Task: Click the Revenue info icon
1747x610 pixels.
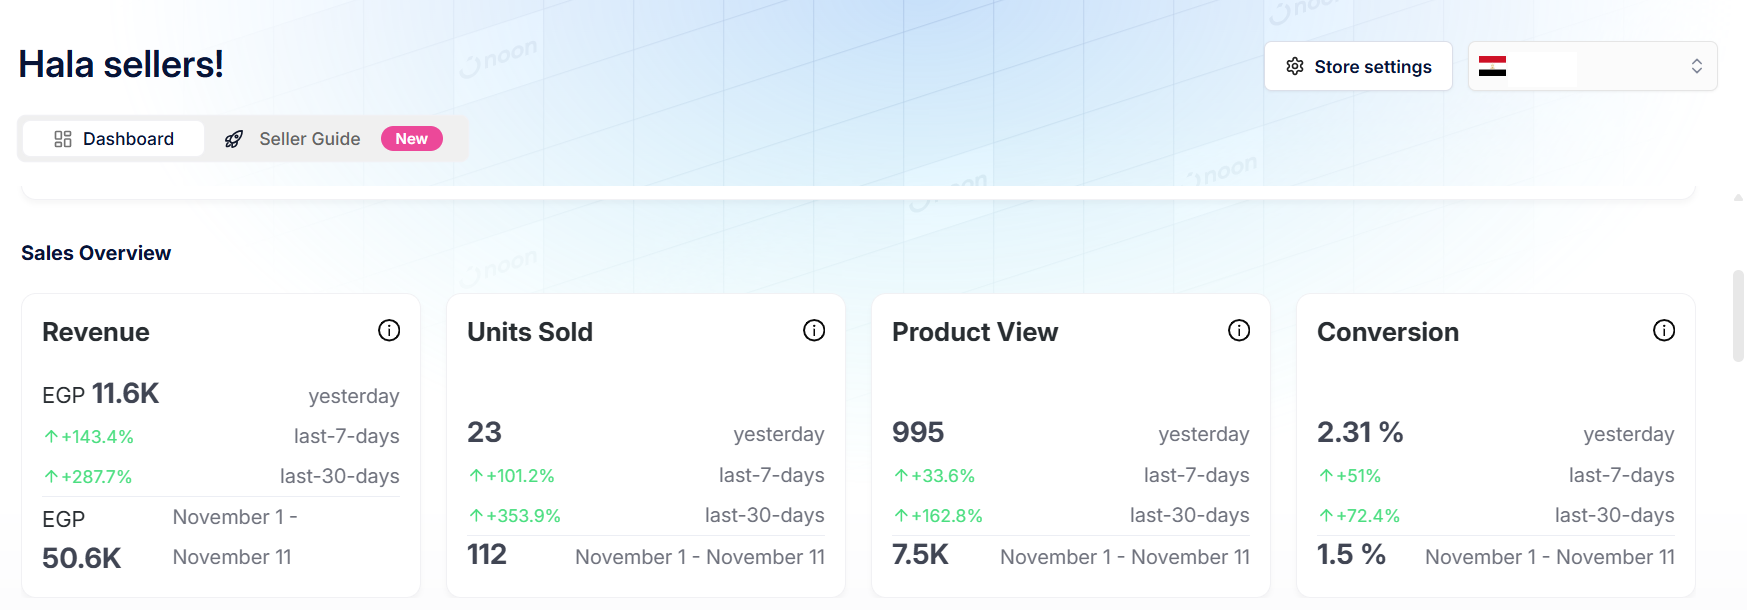Action: click(389, 331)
